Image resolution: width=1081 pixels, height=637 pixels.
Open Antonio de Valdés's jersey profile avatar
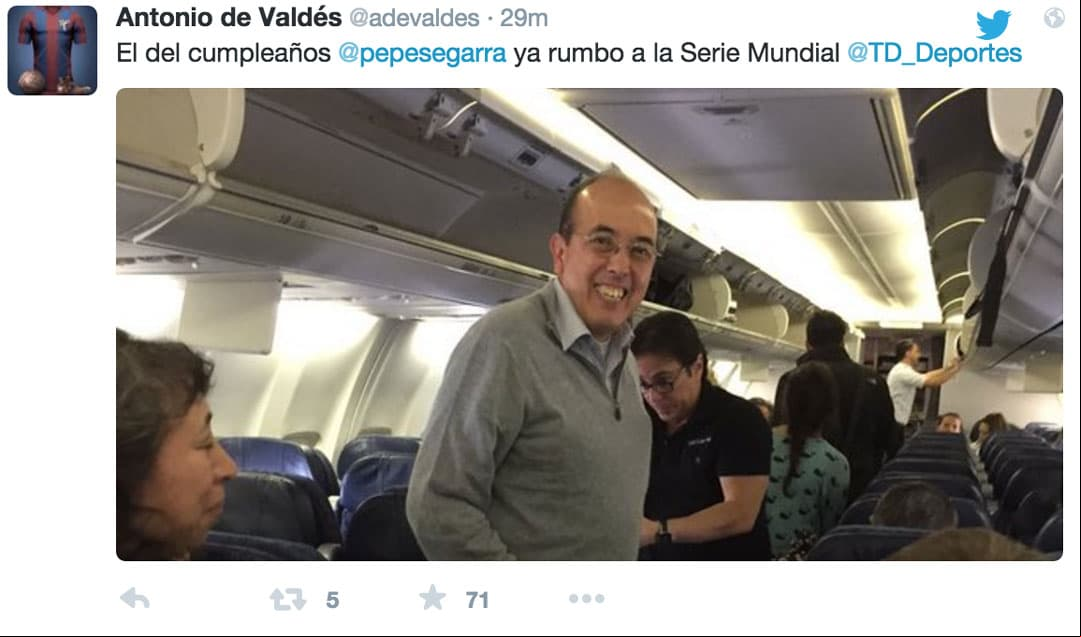(x=52, y=50)
